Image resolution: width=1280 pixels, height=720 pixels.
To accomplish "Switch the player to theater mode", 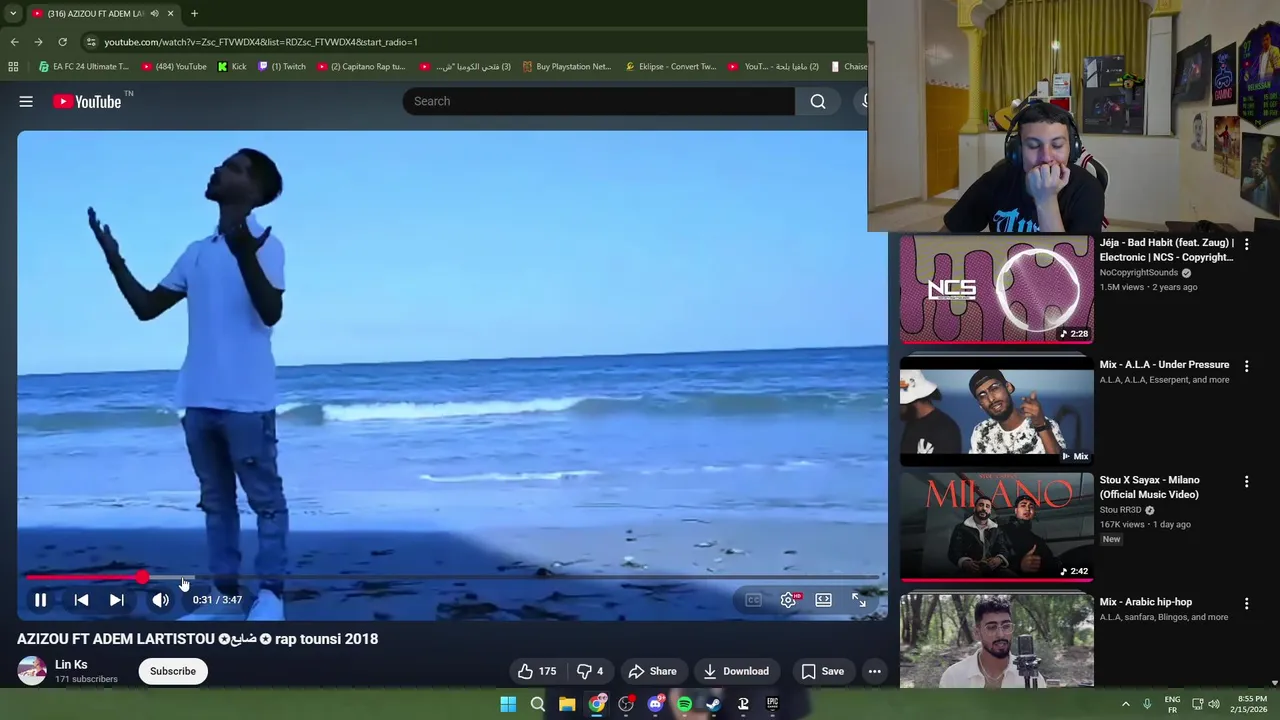I will coord(823,600).
